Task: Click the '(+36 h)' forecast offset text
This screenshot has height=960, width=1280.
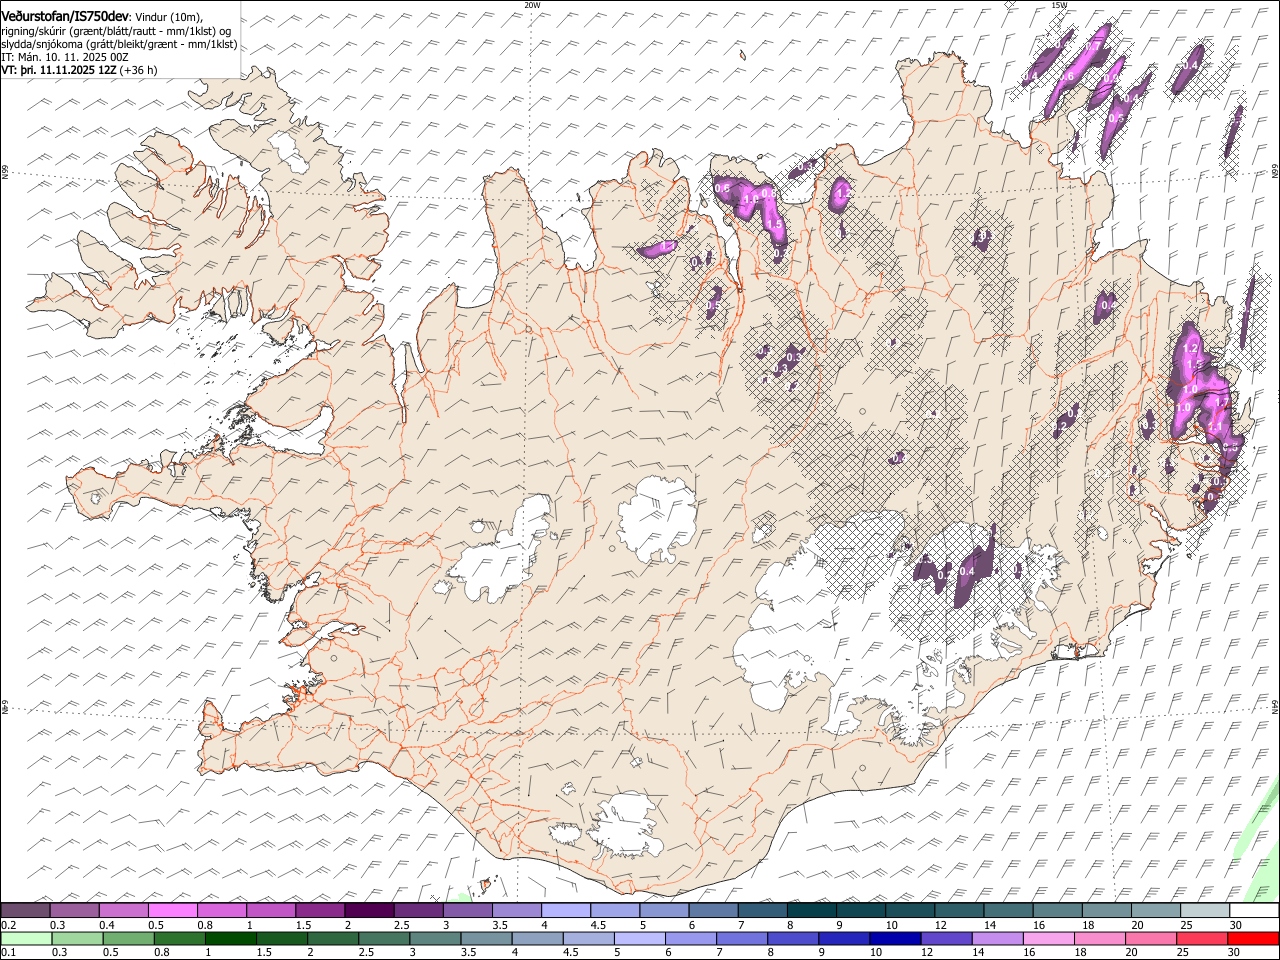Action: (x=138, y=71)
